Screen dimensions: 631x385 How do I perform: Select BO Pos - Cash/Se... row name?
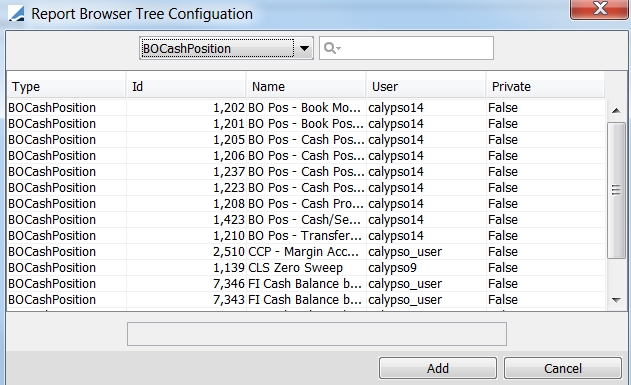(x=304, y=220)
